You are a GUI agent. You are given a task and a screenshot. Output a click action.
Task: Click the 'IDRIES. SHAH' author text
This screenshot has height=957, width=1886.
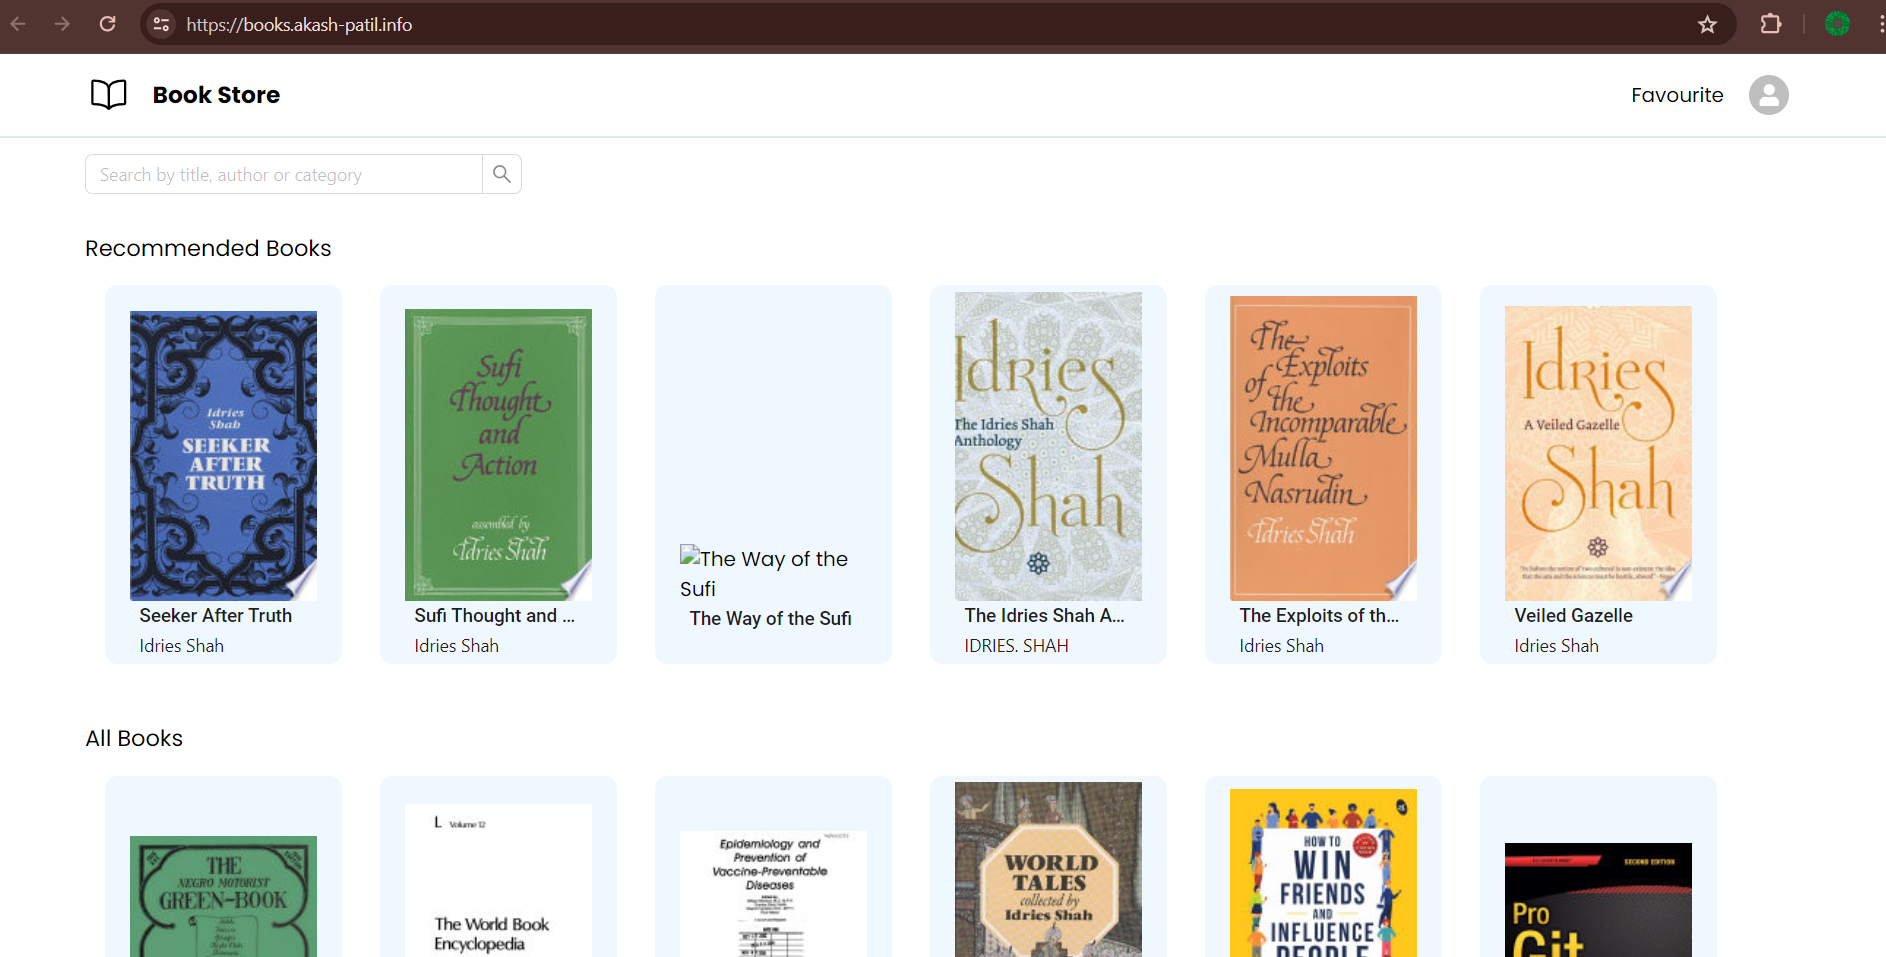(x=1017, y=646)
